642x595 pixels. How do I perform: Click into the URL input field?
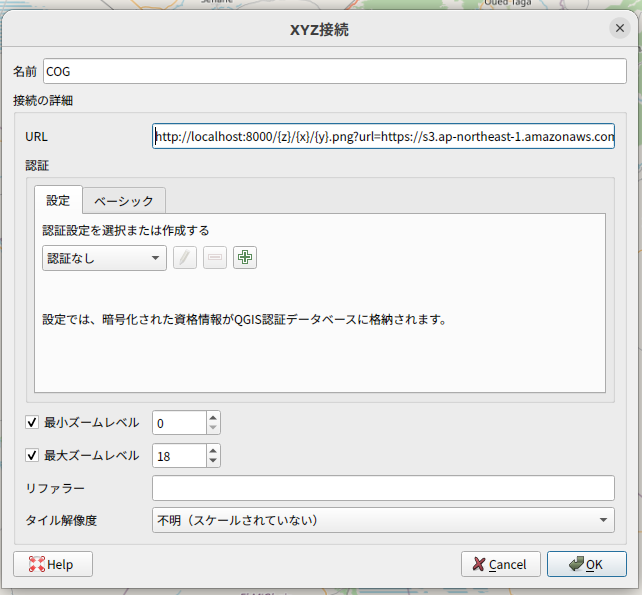pyautogui.click(x=383, y=136)
